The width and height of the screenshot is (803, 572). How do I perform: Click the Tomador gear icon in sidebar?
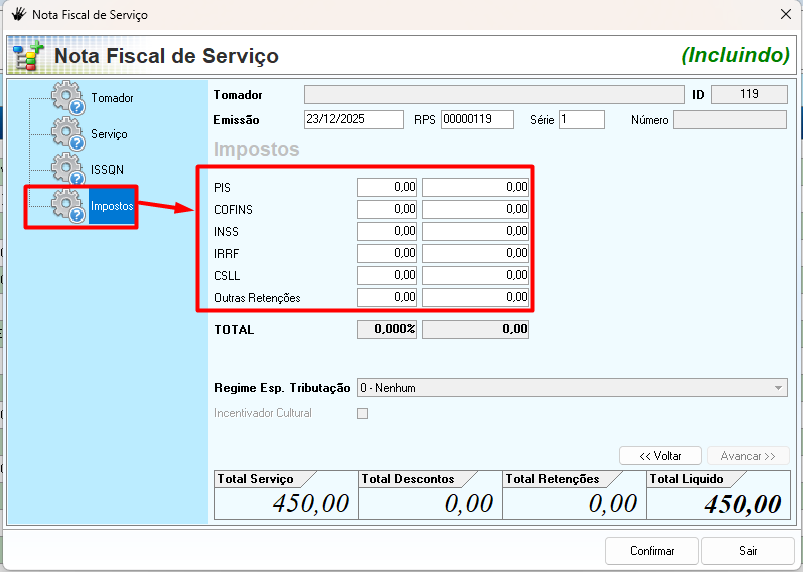68,98
